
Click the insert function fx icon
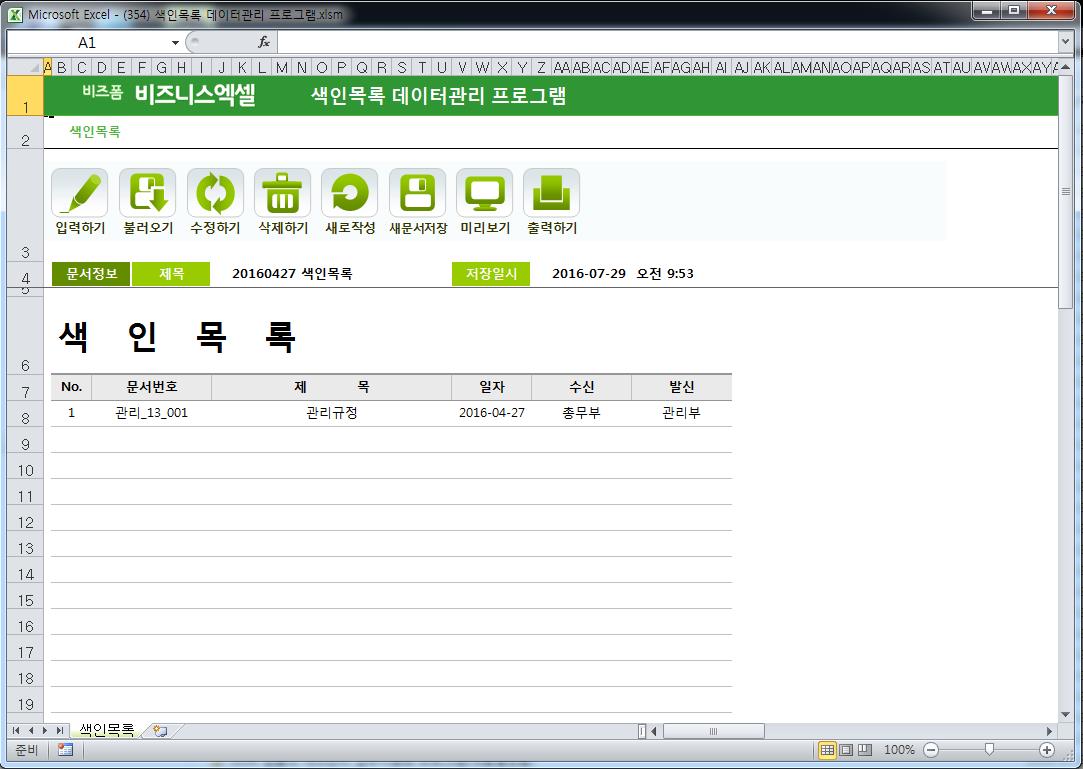click(x=264, y=42)
